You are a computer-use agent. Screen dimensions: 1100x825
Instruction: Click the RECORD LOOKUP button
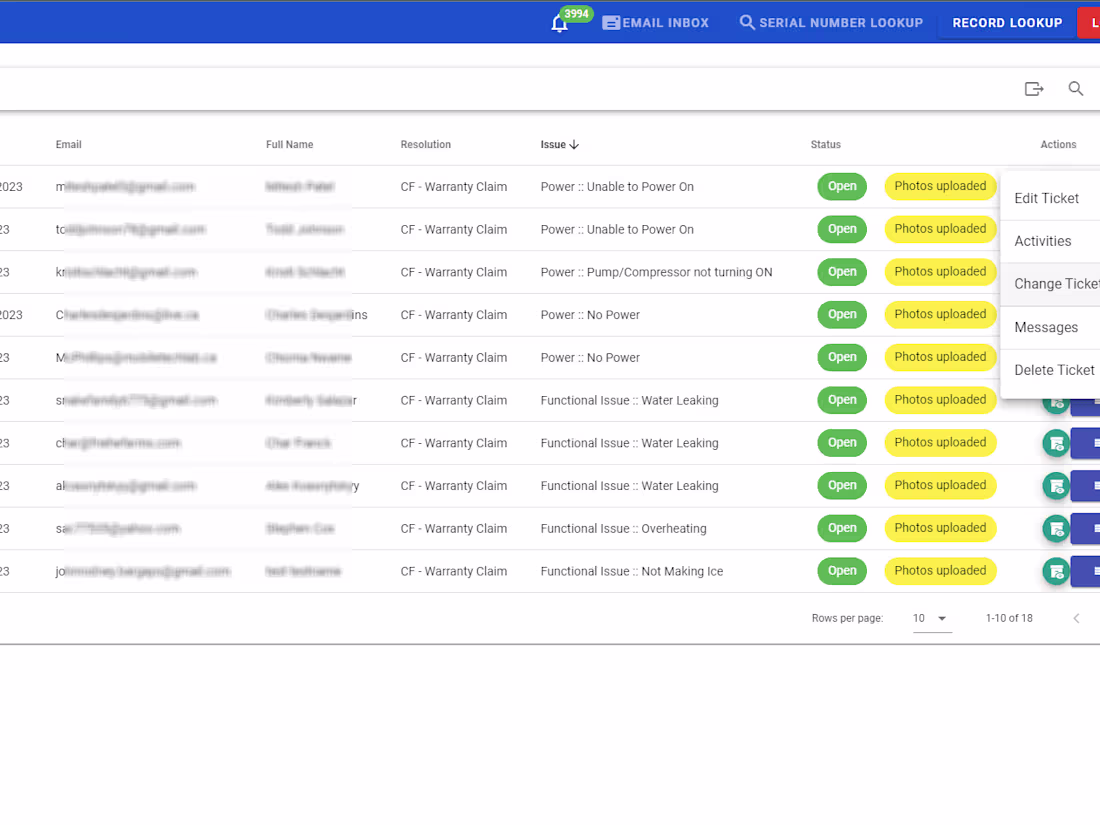click(1007, 22)
